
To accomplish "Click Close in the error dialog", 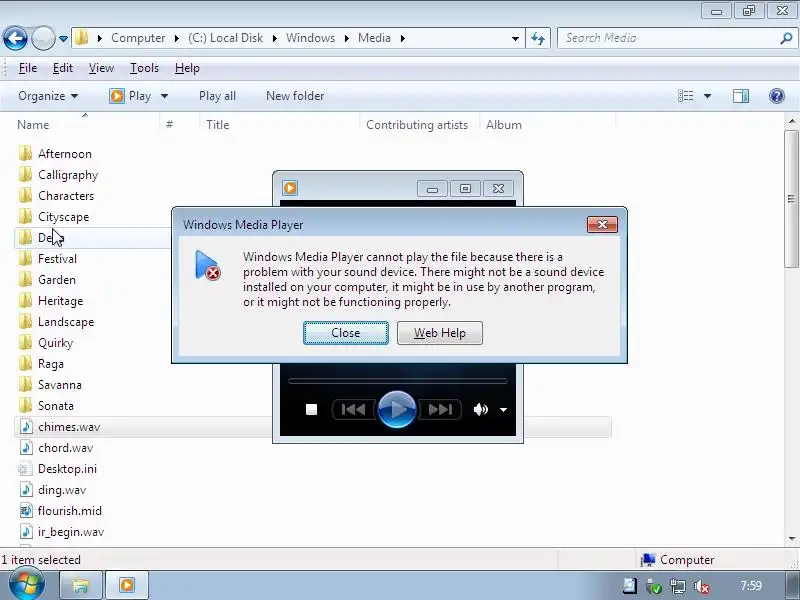I will coord(346,333).
